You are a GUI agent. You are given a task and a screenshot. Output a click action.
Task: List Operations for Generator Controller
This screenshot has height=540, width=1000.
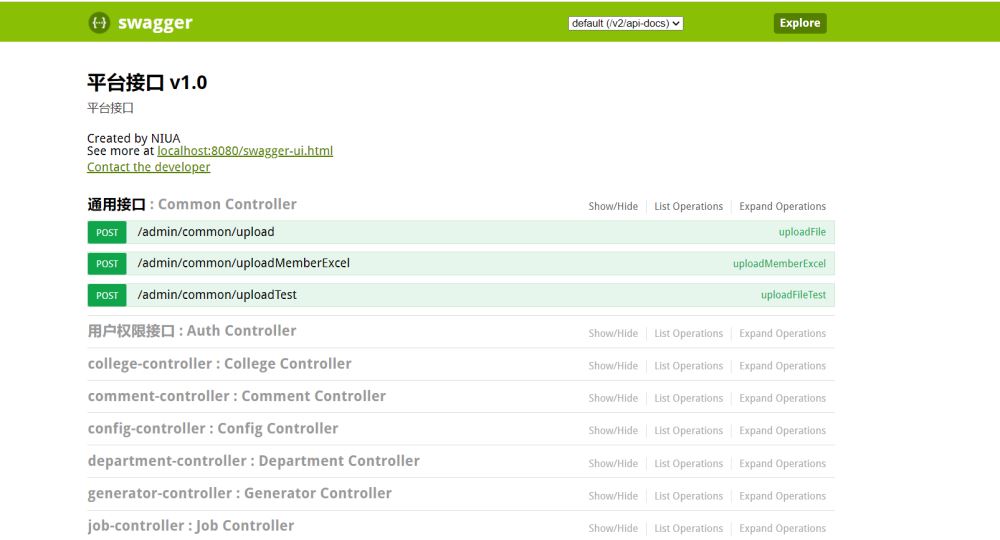click(688, 496)
